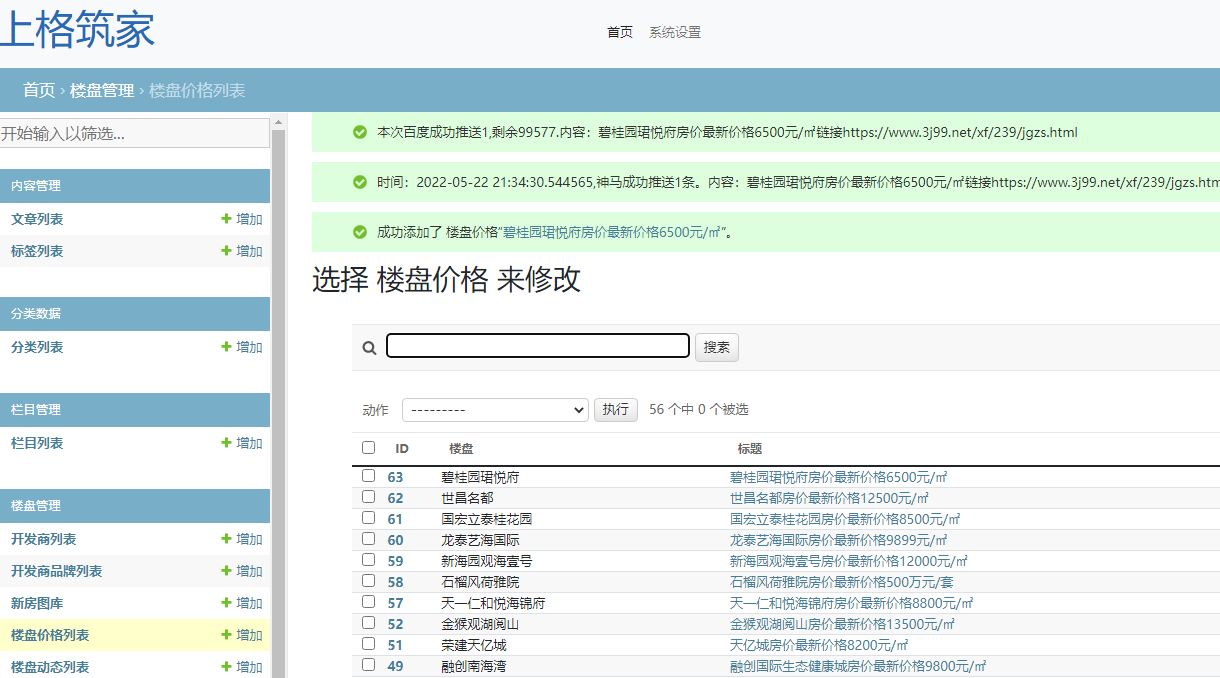Image resolution: width=1220 pixels, height=678 pixels.
Task: Click the 搜索 search button
Action: [x=717, y=347]
